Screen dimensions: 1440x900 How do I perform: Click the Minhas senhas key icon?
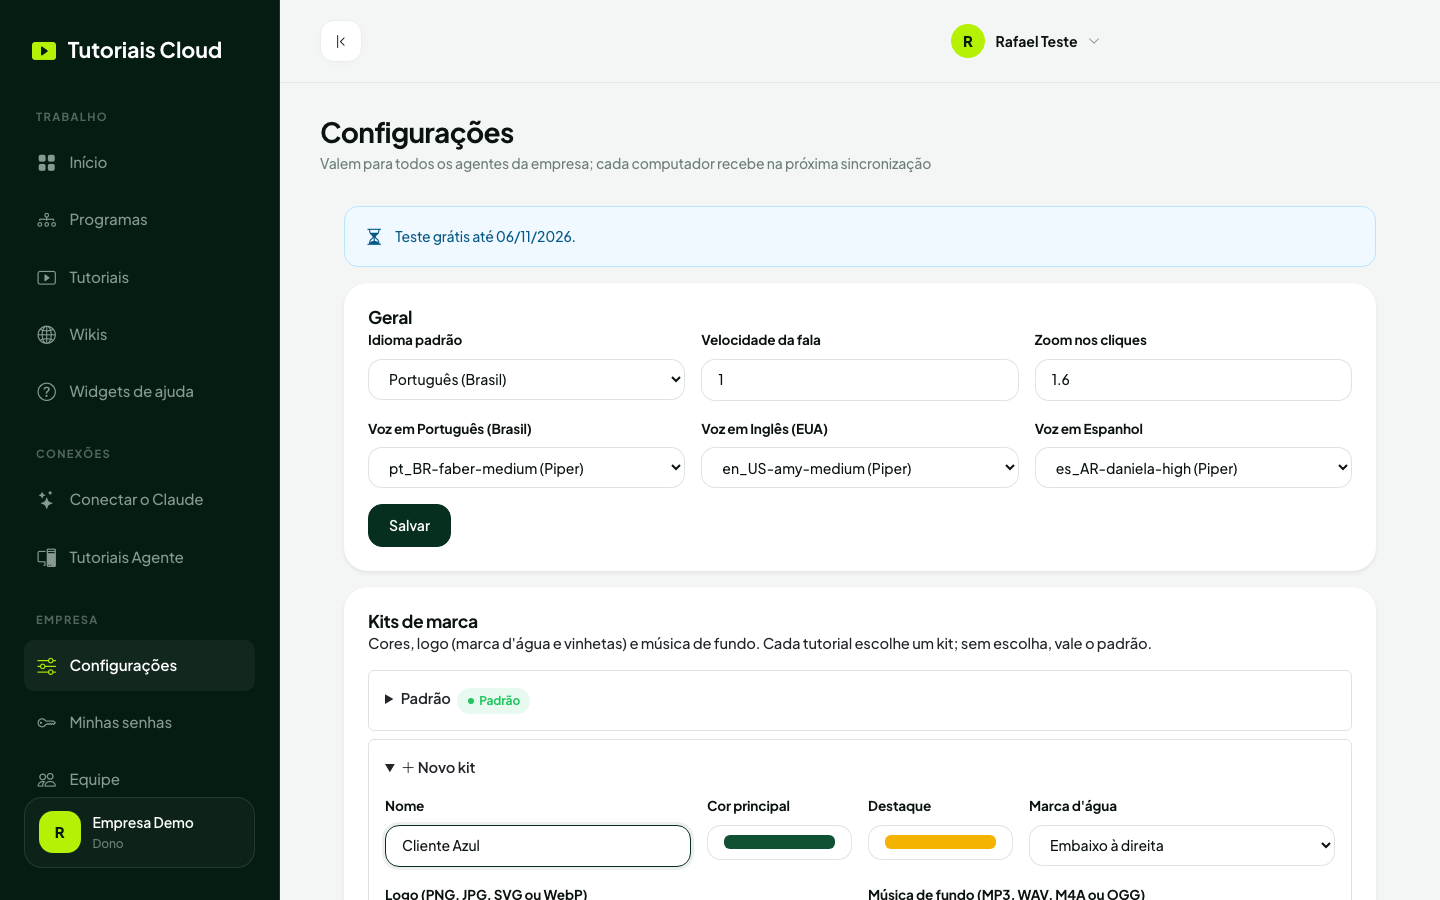tap(47, 723)
